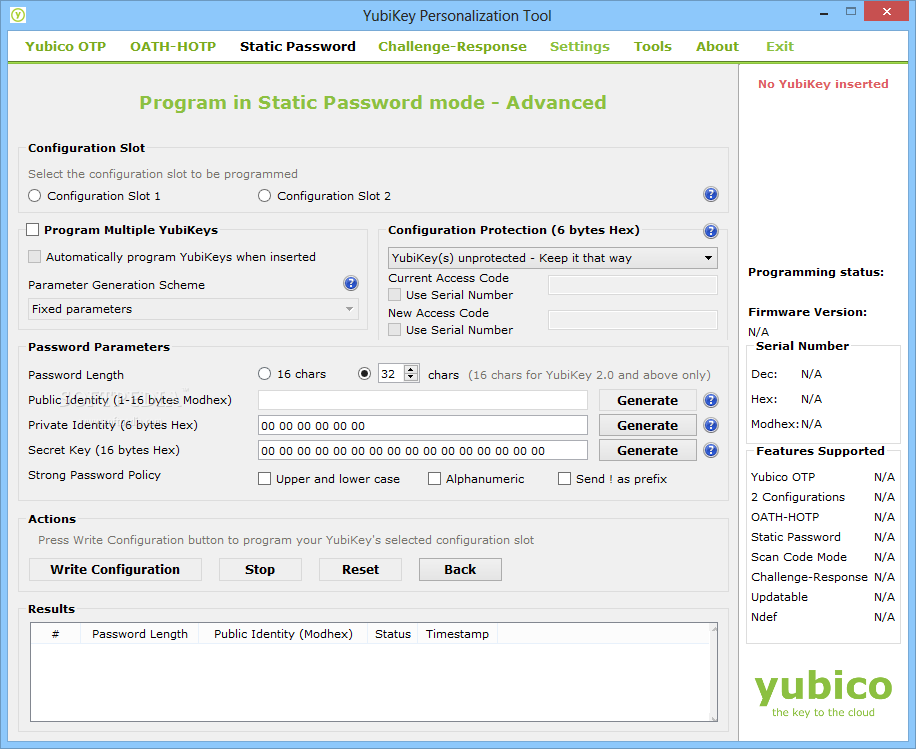Select Configuration Slot 2
Viewport: 916px width, 749px height.
[265, 196]
